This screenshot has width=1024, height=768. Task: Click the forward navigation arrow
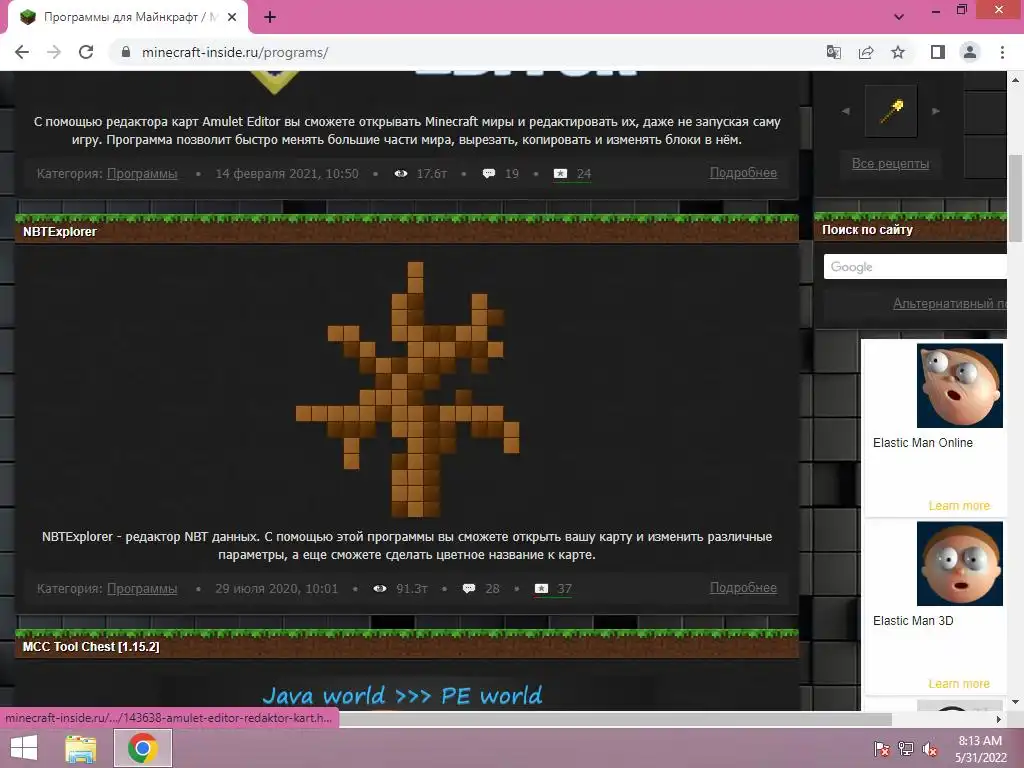[x=54, y=52]
